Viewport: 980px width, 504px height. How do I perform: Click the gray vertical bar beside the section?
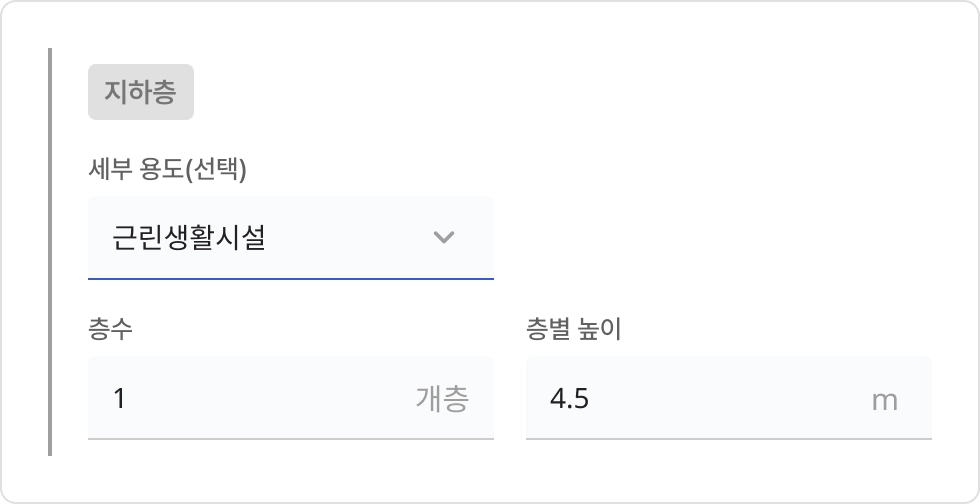(x=49, y=250)
